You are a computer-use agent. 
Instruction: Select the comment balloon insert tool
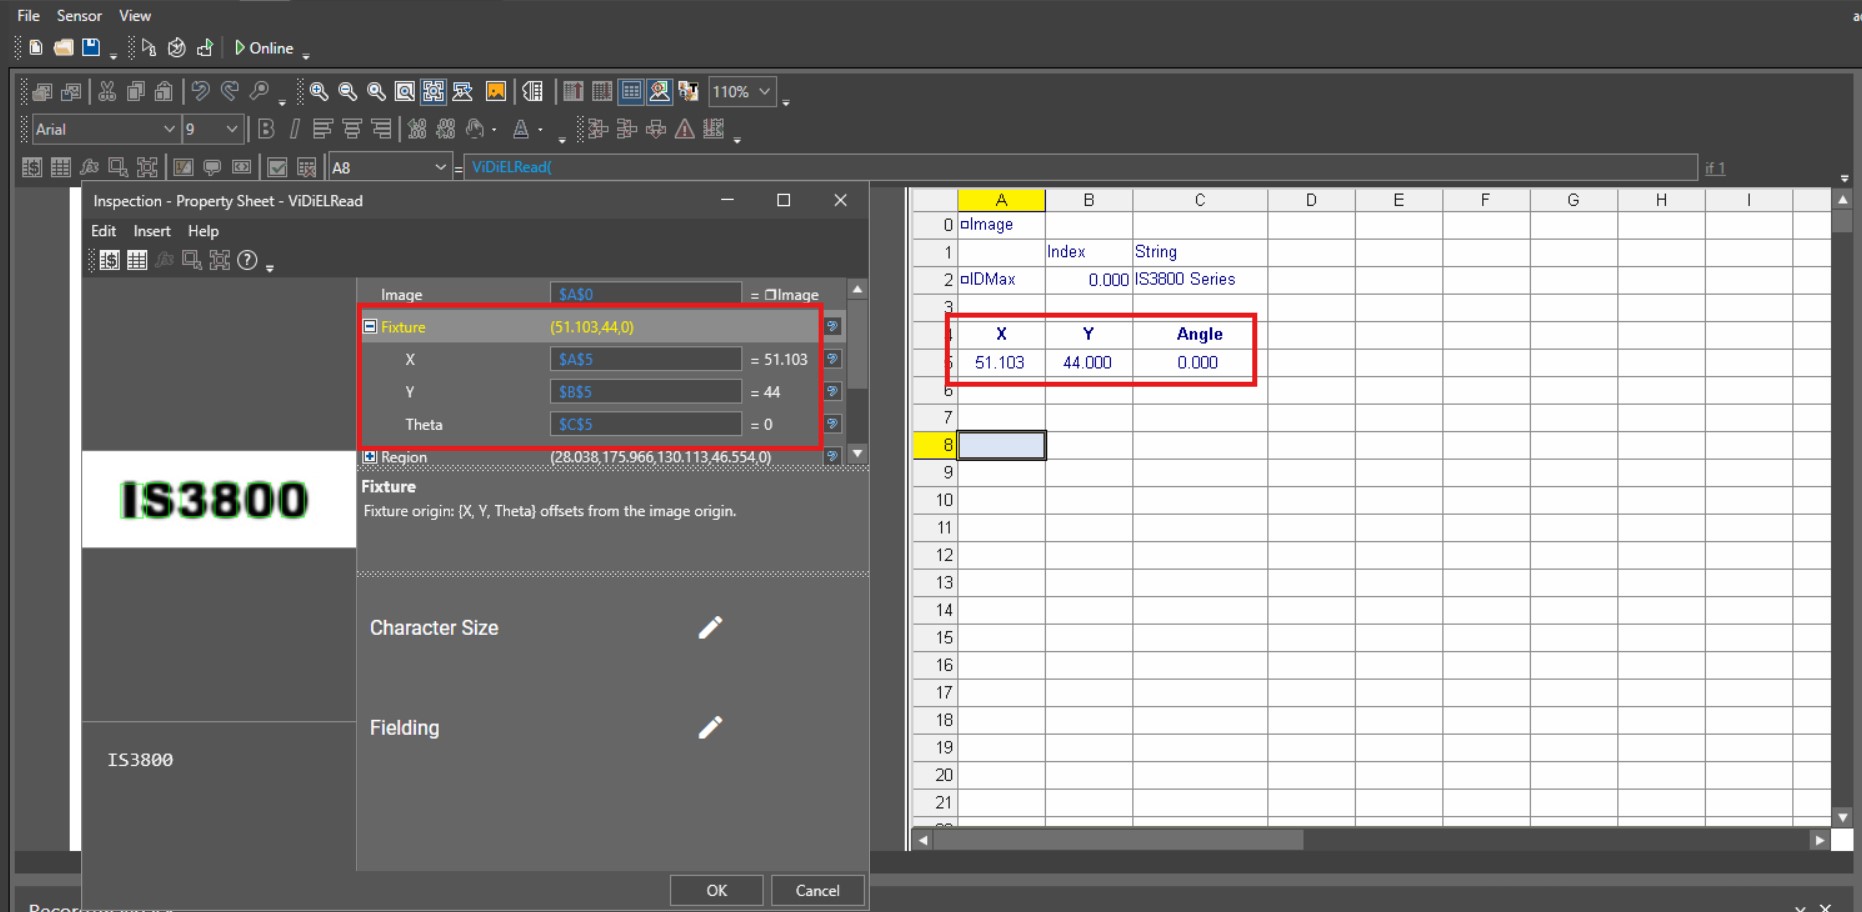212,167
